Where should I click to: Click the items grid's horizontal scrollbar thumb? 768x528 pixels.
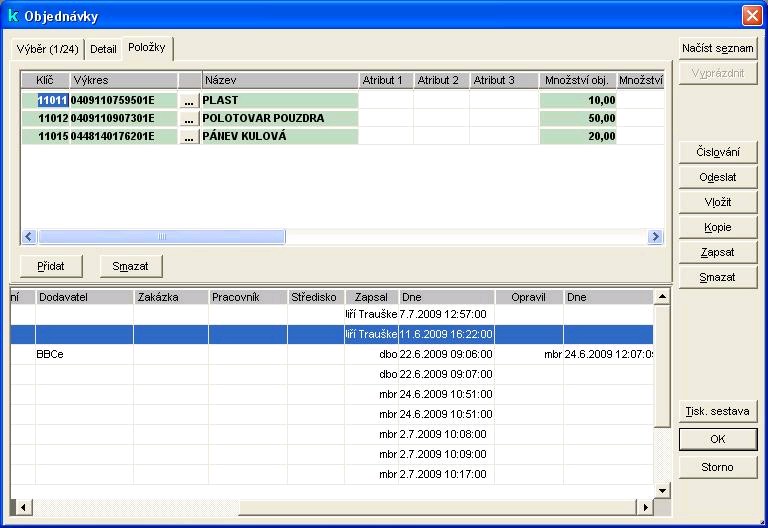pyautogui.click(x=162, y=237)
